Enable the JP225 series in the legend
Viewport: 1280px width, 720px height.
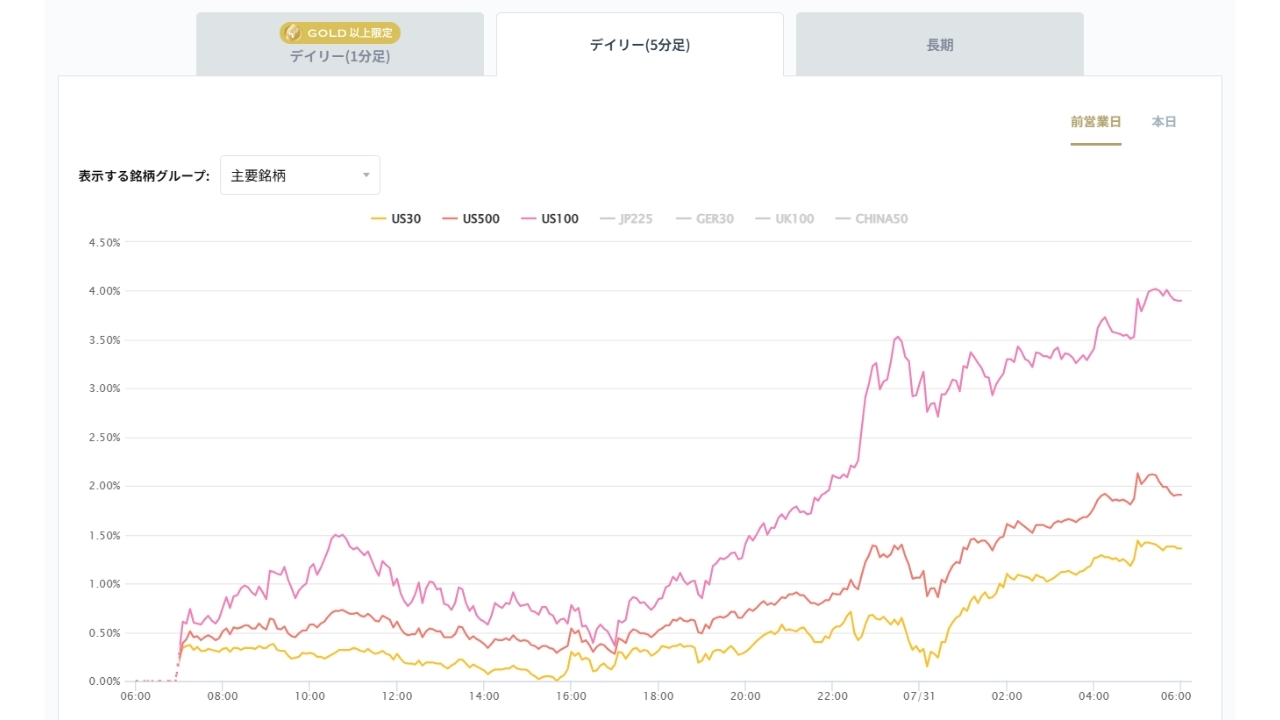pos(626,219)
